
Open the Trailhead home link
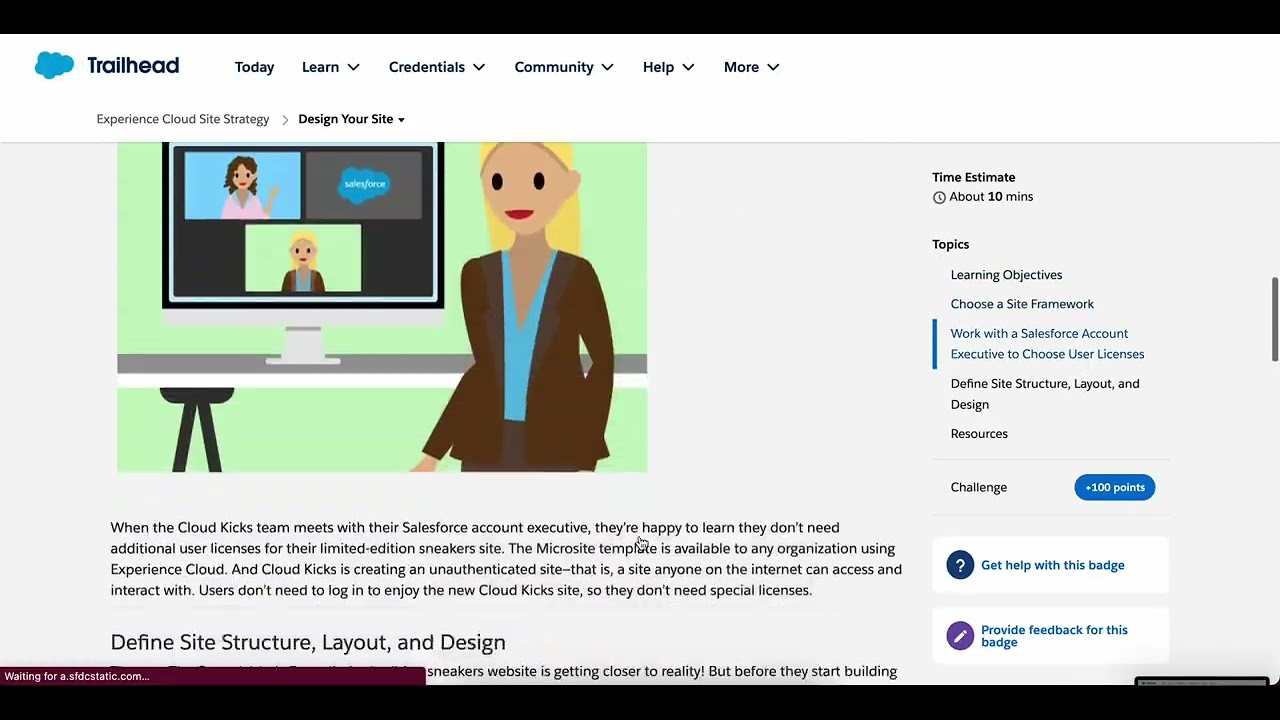(x=133, y=66)
